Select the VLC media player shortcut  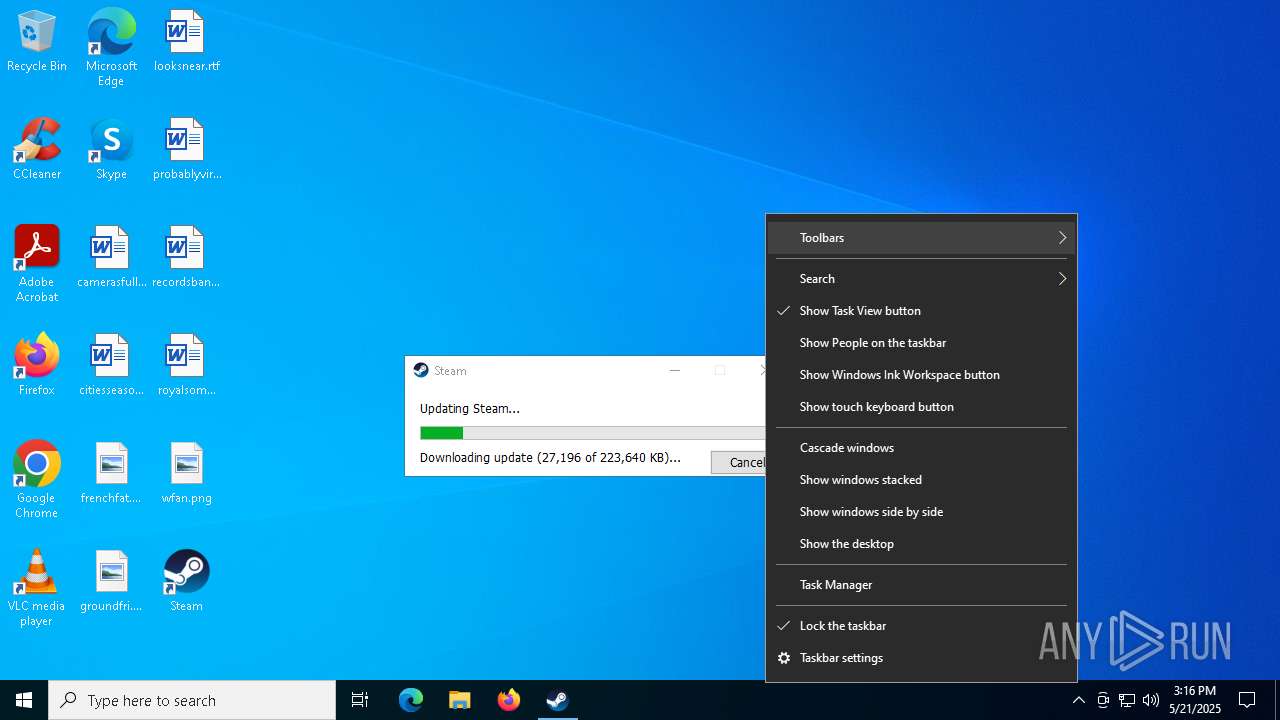[37, 588]
